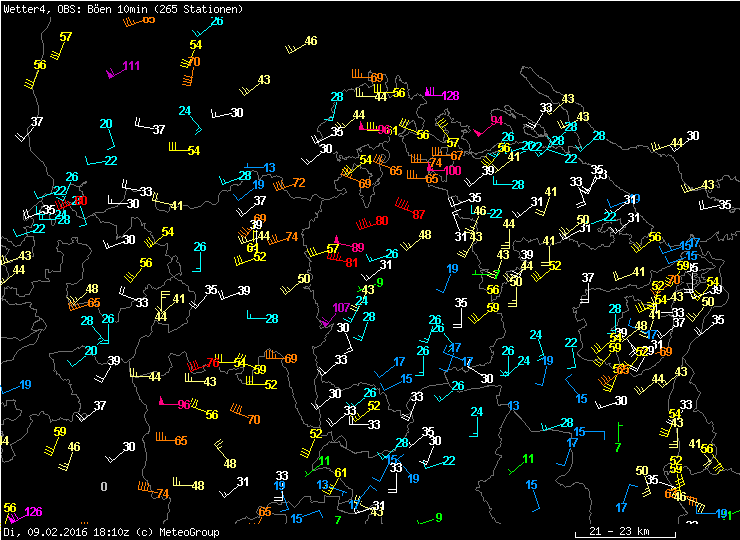This screenshot has height=540, width=740.
Task: Click the red 81 gust reading
Action: click(x=351, y=263)
